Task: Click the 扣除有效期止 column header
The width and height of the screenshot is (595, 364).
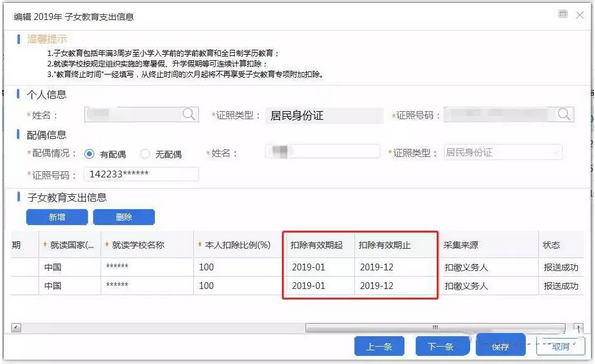Action: pyautogui.click(x=396, y=245)
